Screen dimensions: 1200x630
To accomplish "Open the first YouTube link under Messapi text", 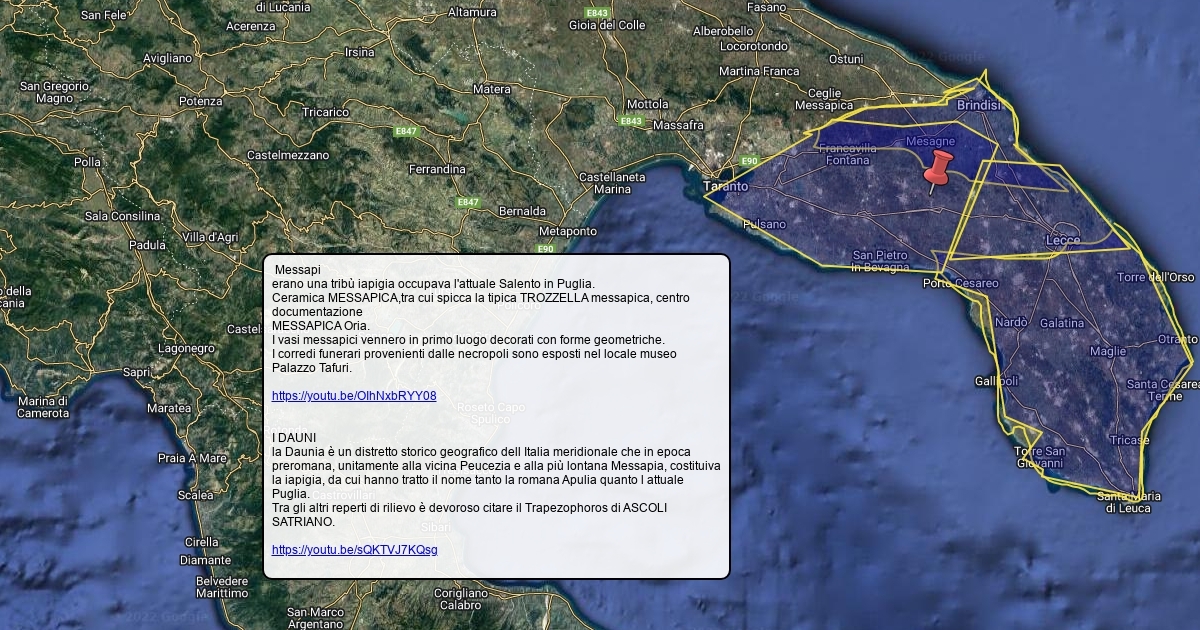I will [x=354, y=396].
